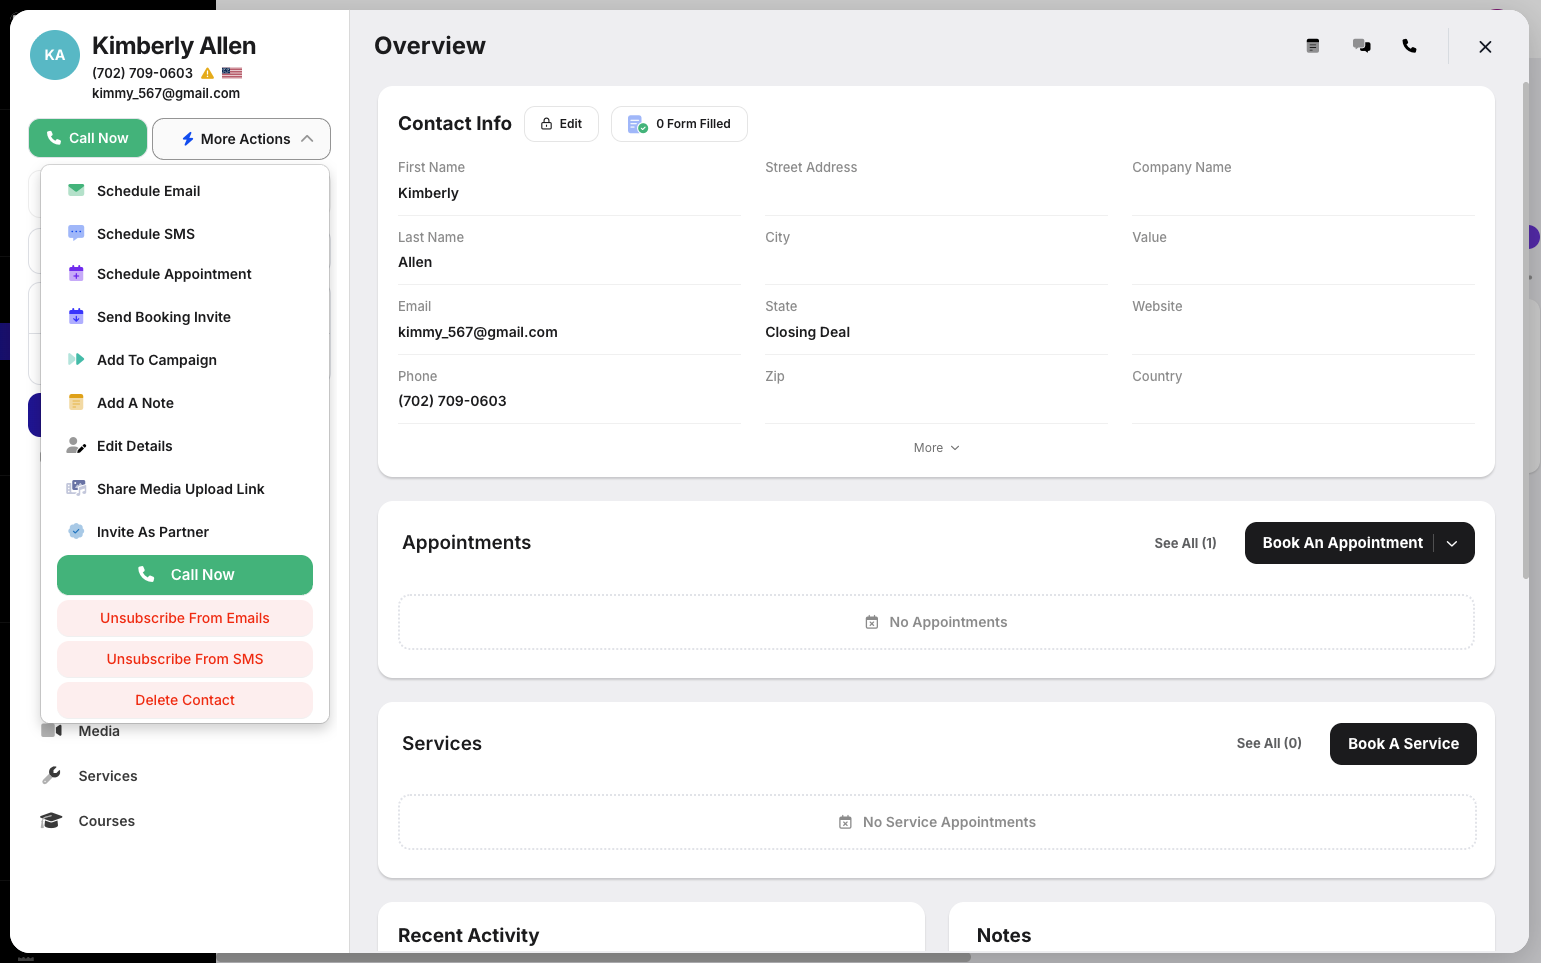
Task: Click Edit button beside Contact Info
Action: (x=561, y=124)
